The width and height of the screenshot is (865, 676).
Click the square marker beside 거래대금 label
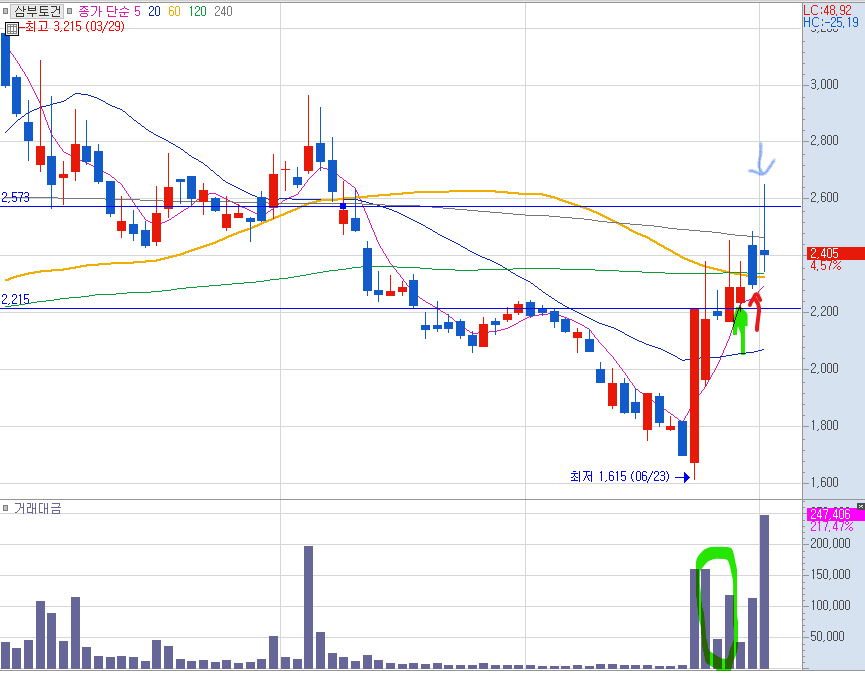[6, 508]
